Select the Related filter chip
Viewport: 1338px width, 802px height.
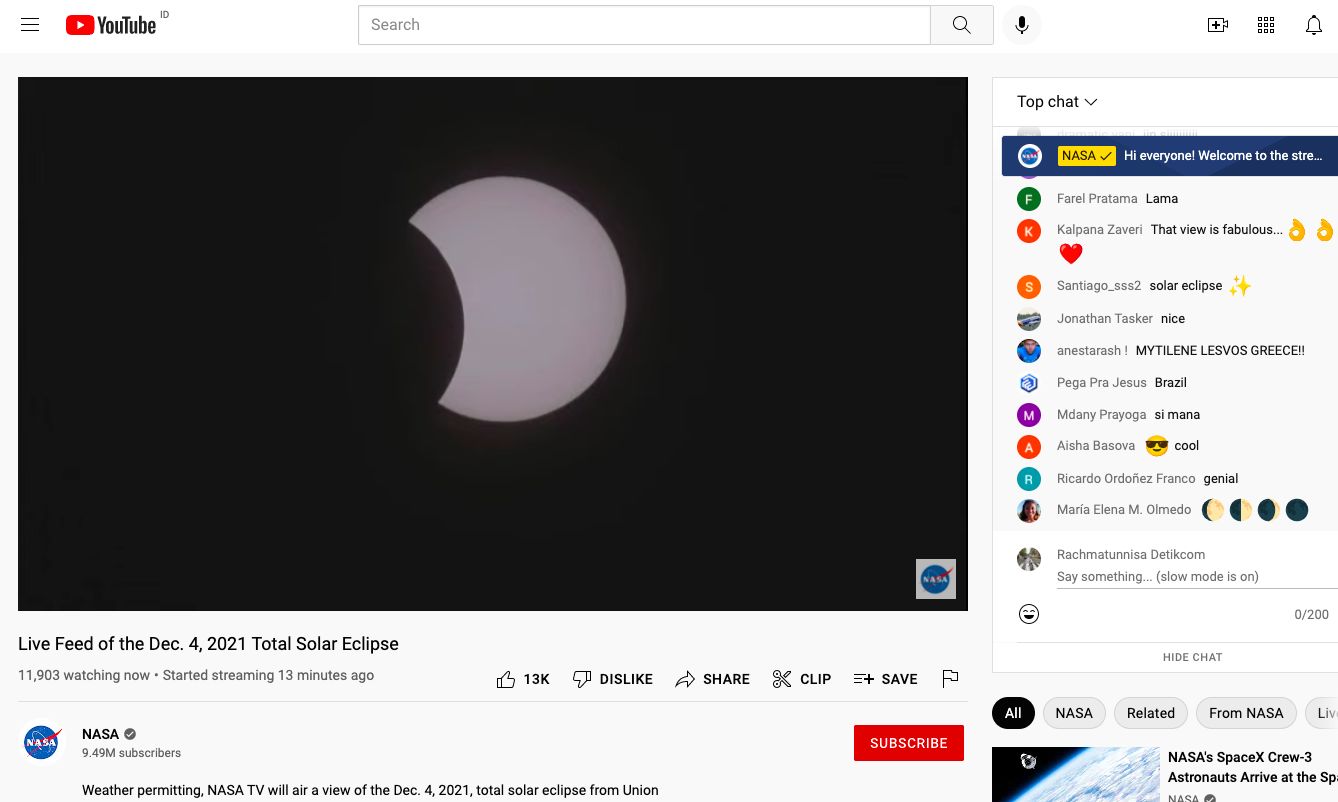pyautogui.click(x=1151, y=713)
